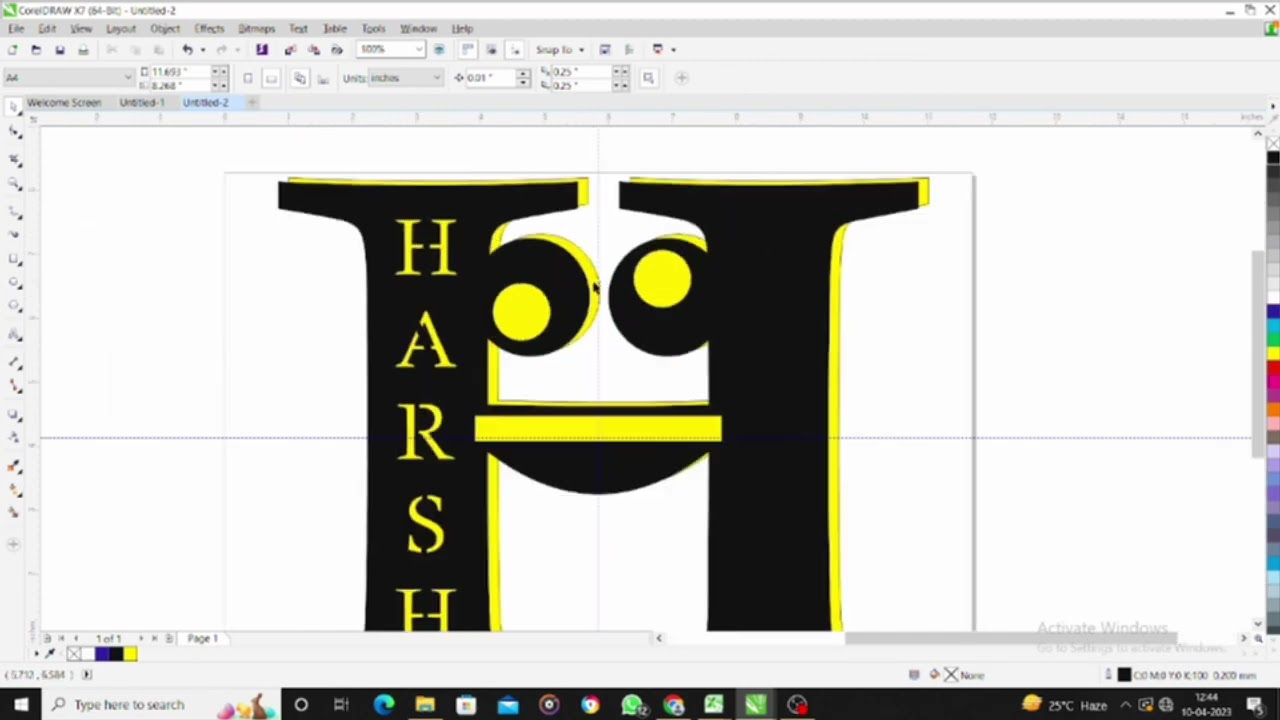
Task: Click the page width input field
Action: coord(178,72)
